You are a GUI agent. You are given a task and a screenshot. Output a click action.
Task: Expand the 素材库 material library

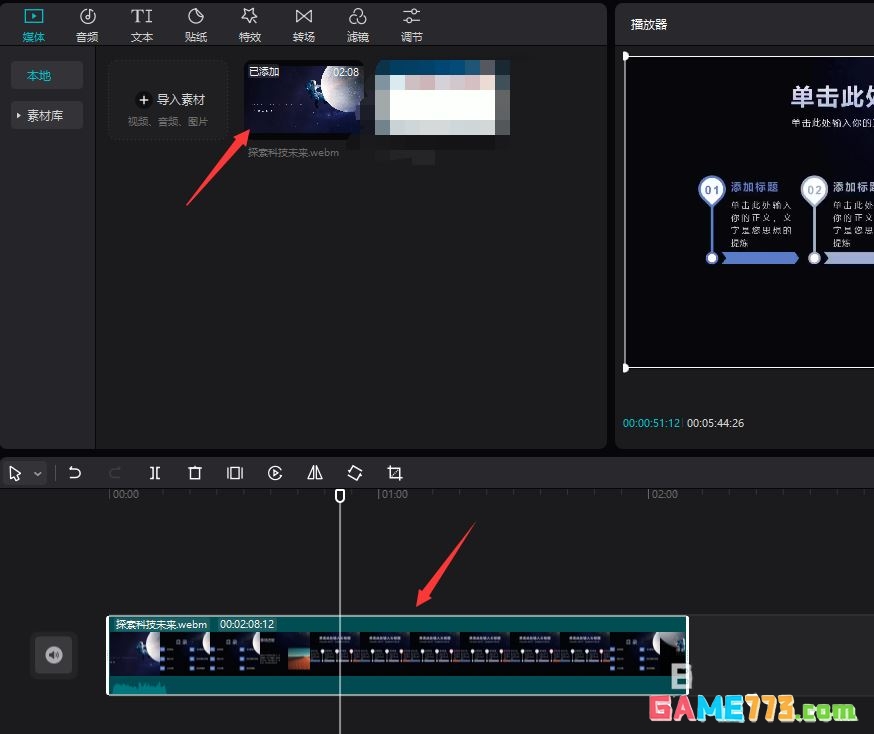point(46,116)
